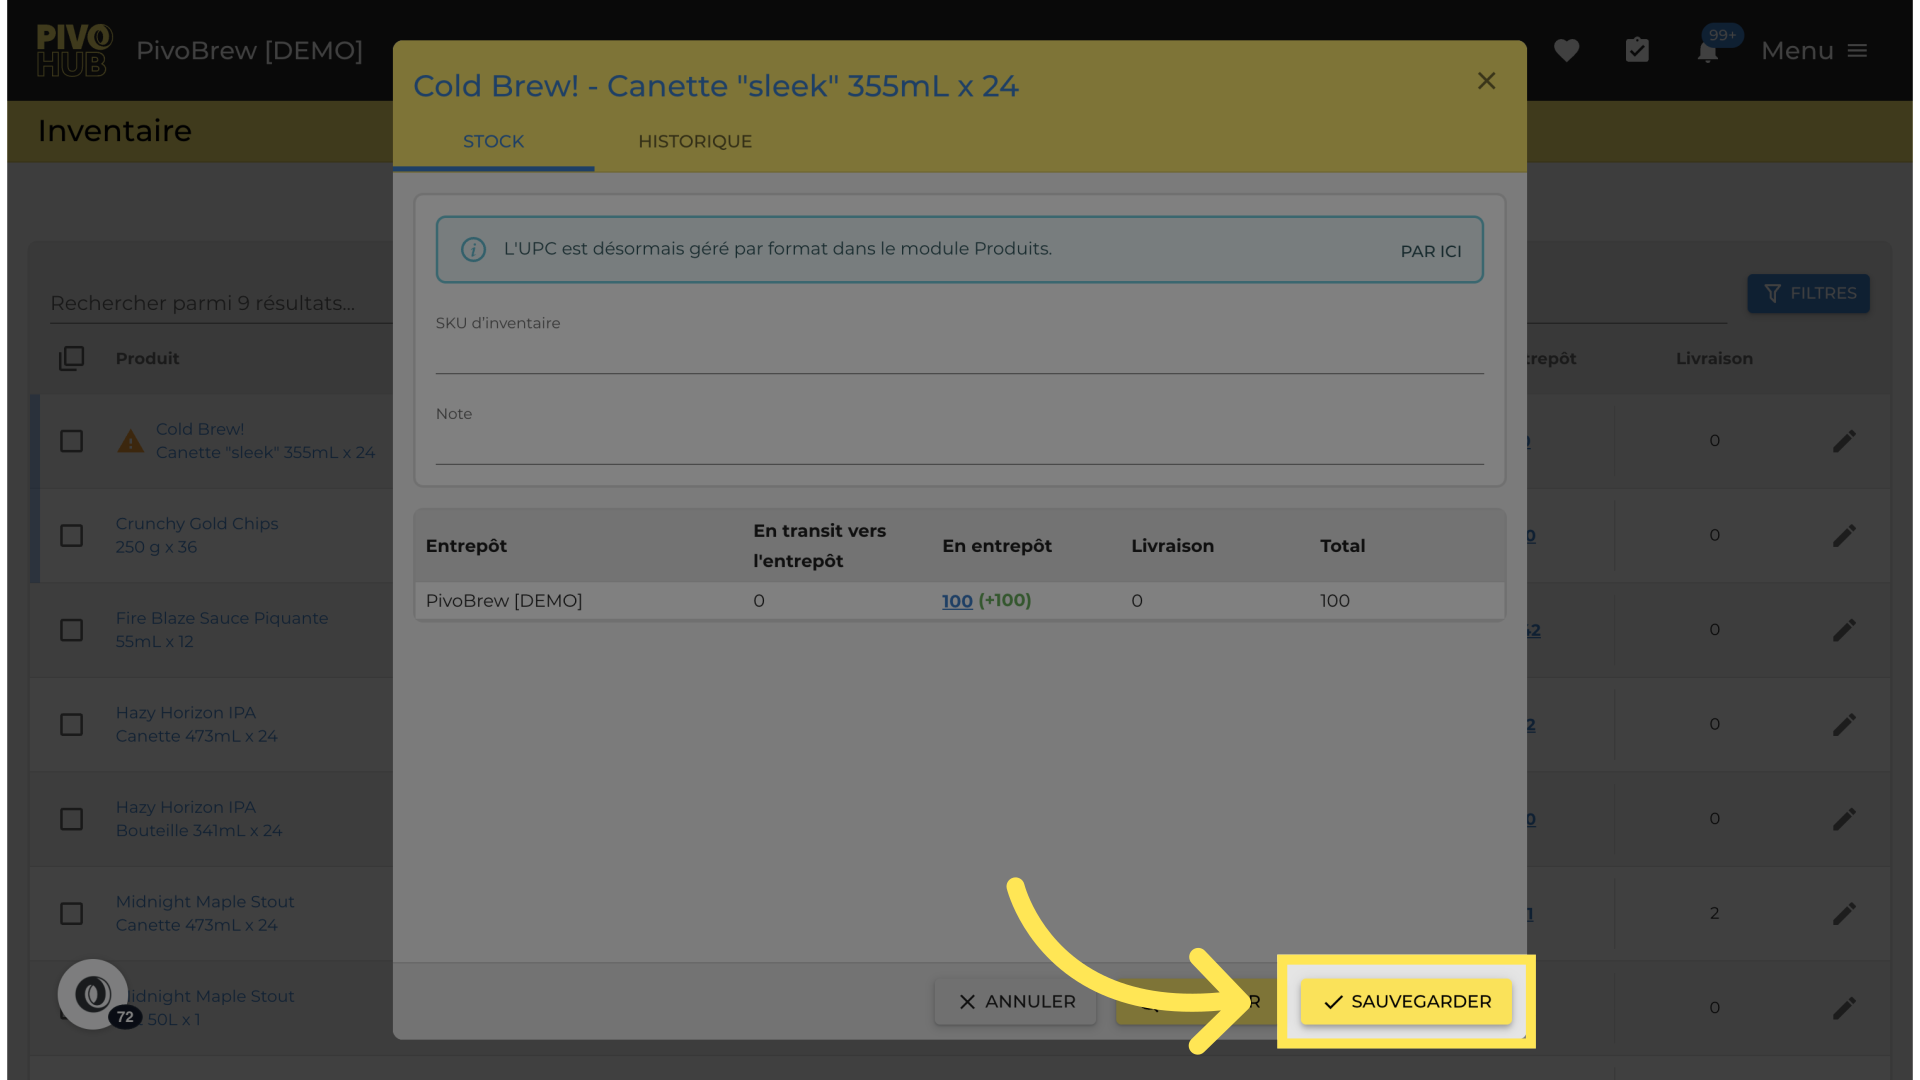Click the Cold Brew warning triangle

tap(131, 441)
